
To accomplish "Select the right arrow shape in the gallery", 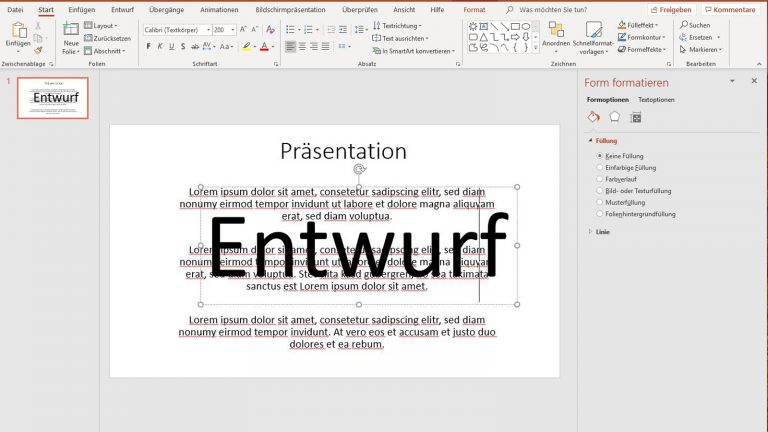I will (515, 37).
